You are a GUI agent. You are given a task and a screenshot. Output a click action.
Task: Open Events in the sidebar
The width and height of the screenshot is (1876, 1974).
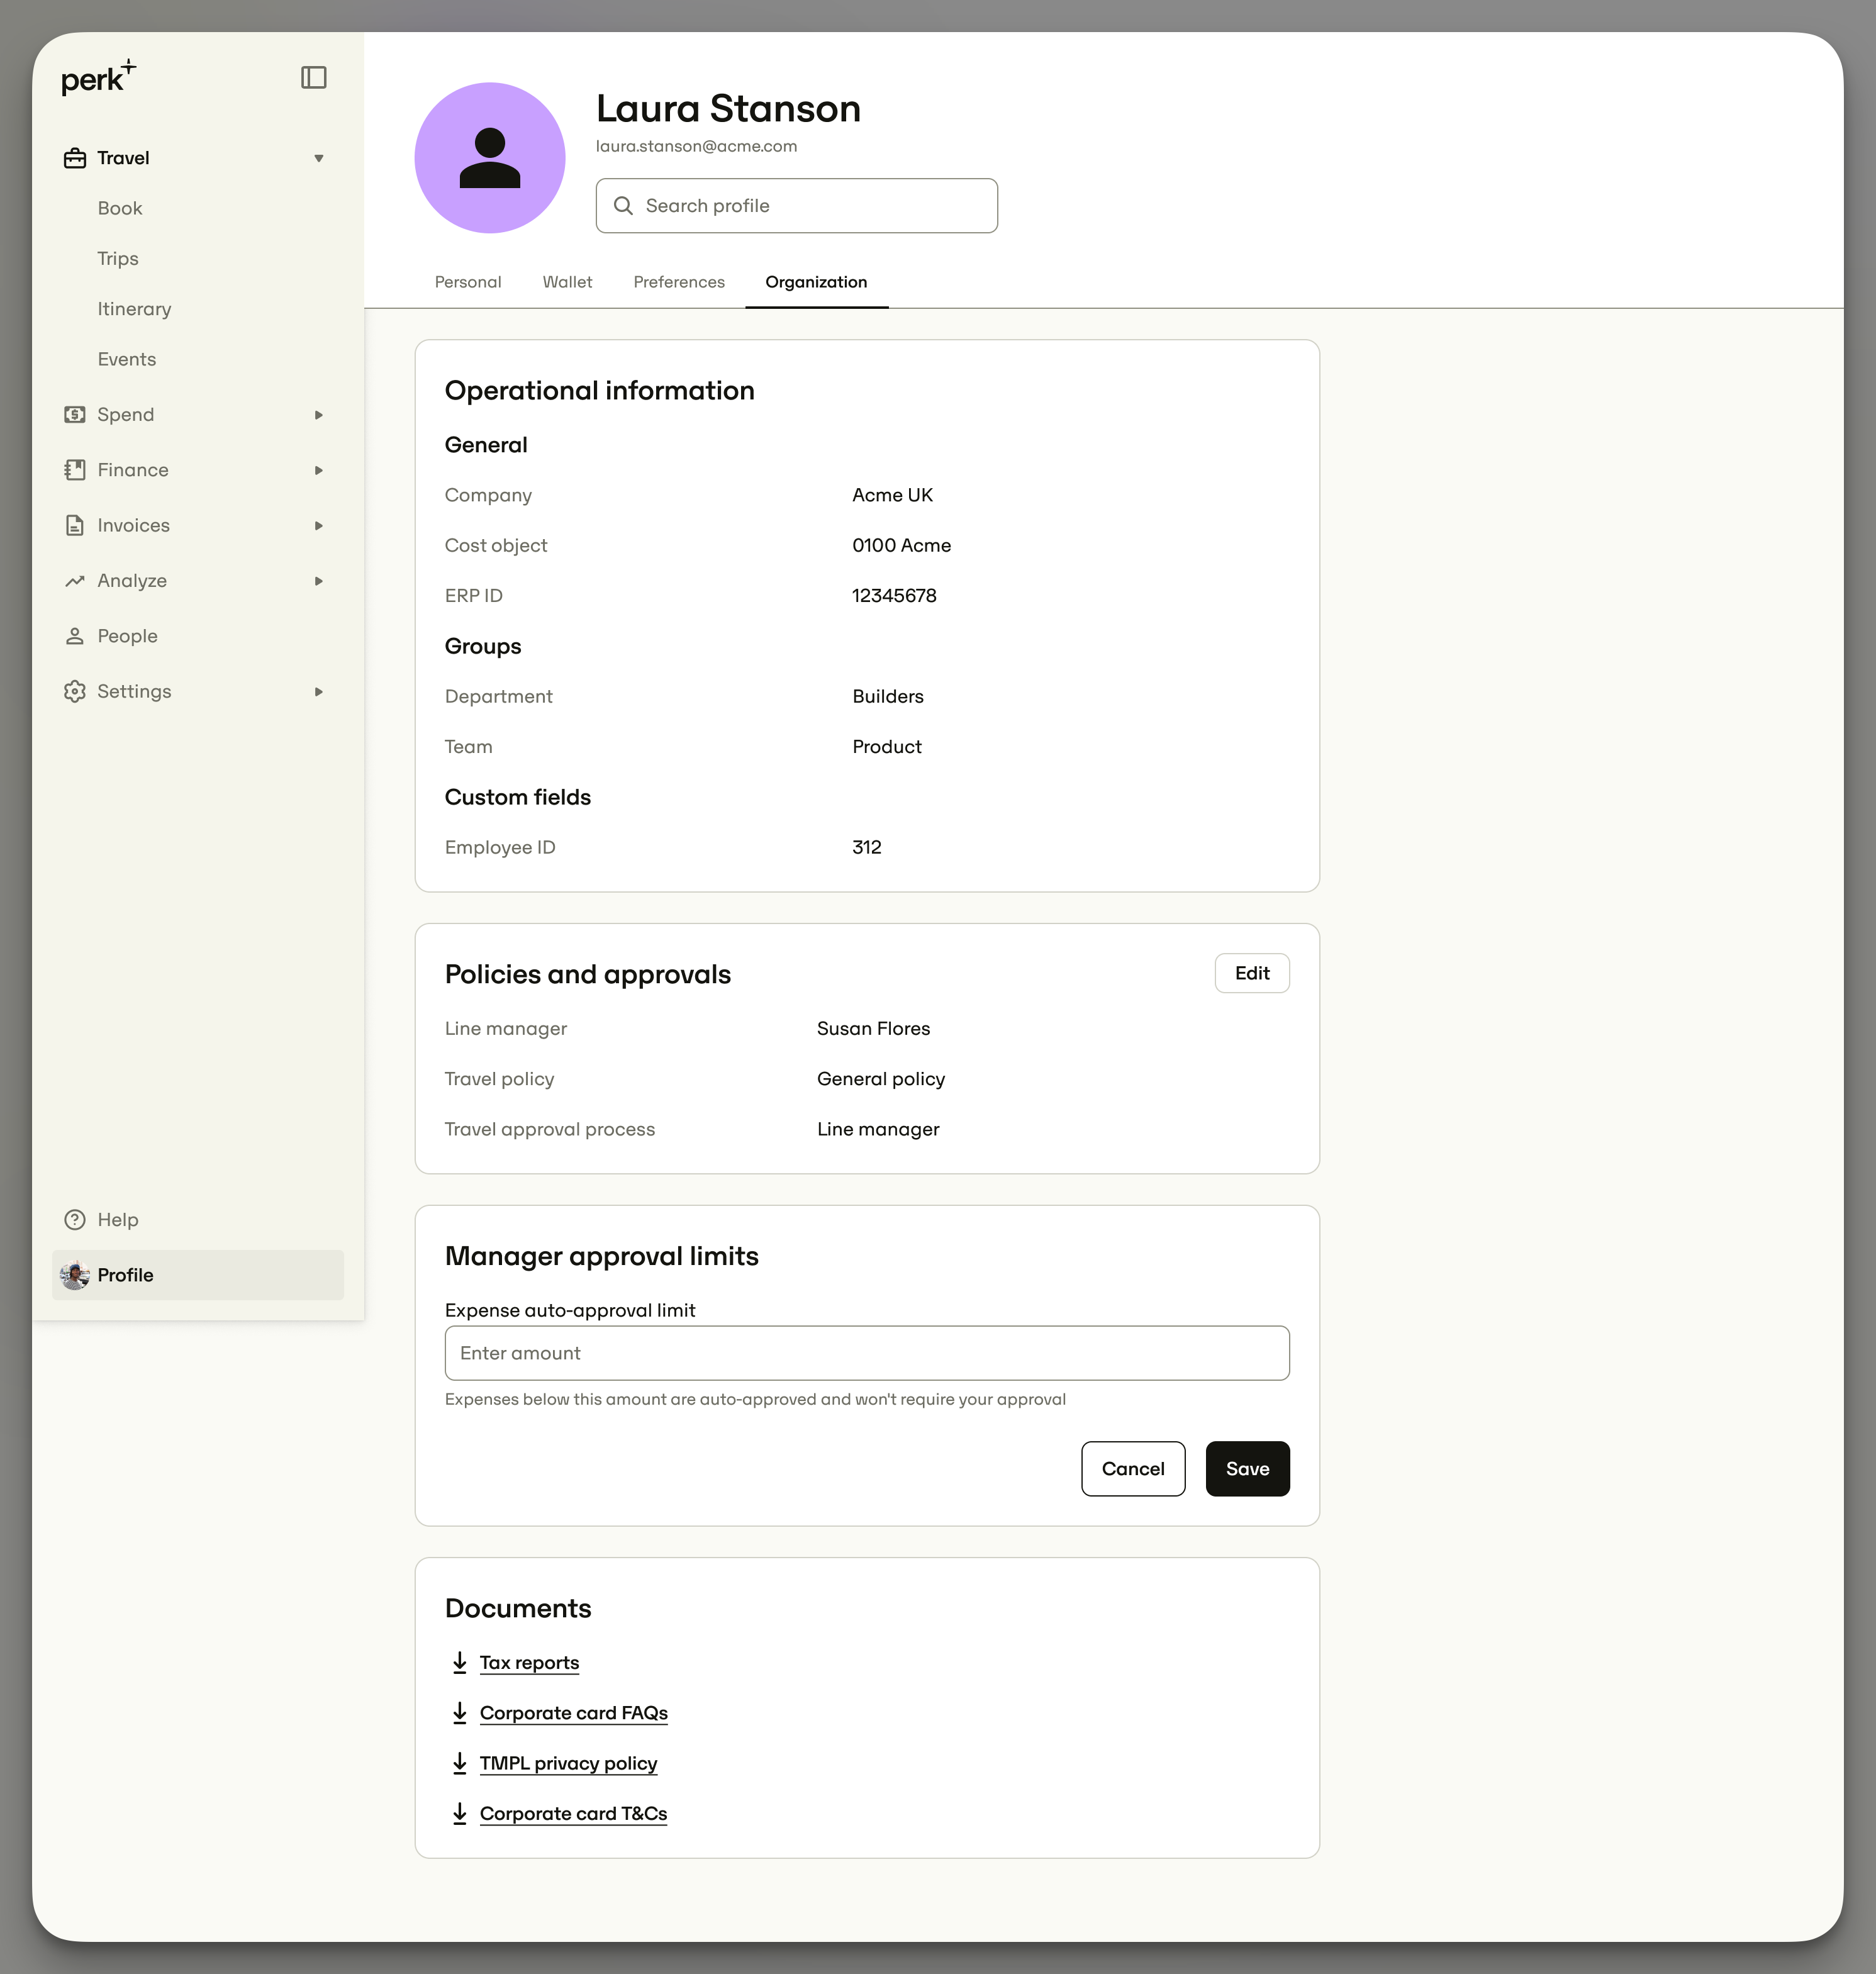(x=127, y=359)
